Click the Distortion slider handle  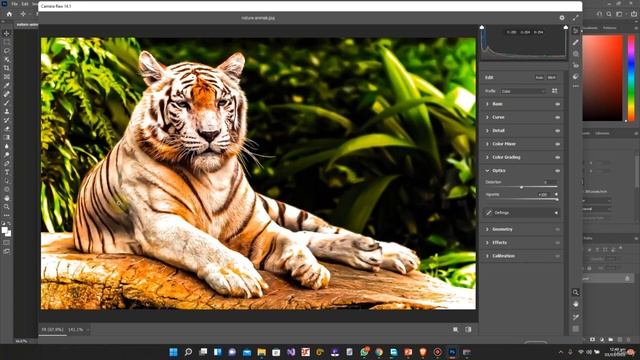click(521, 187)
